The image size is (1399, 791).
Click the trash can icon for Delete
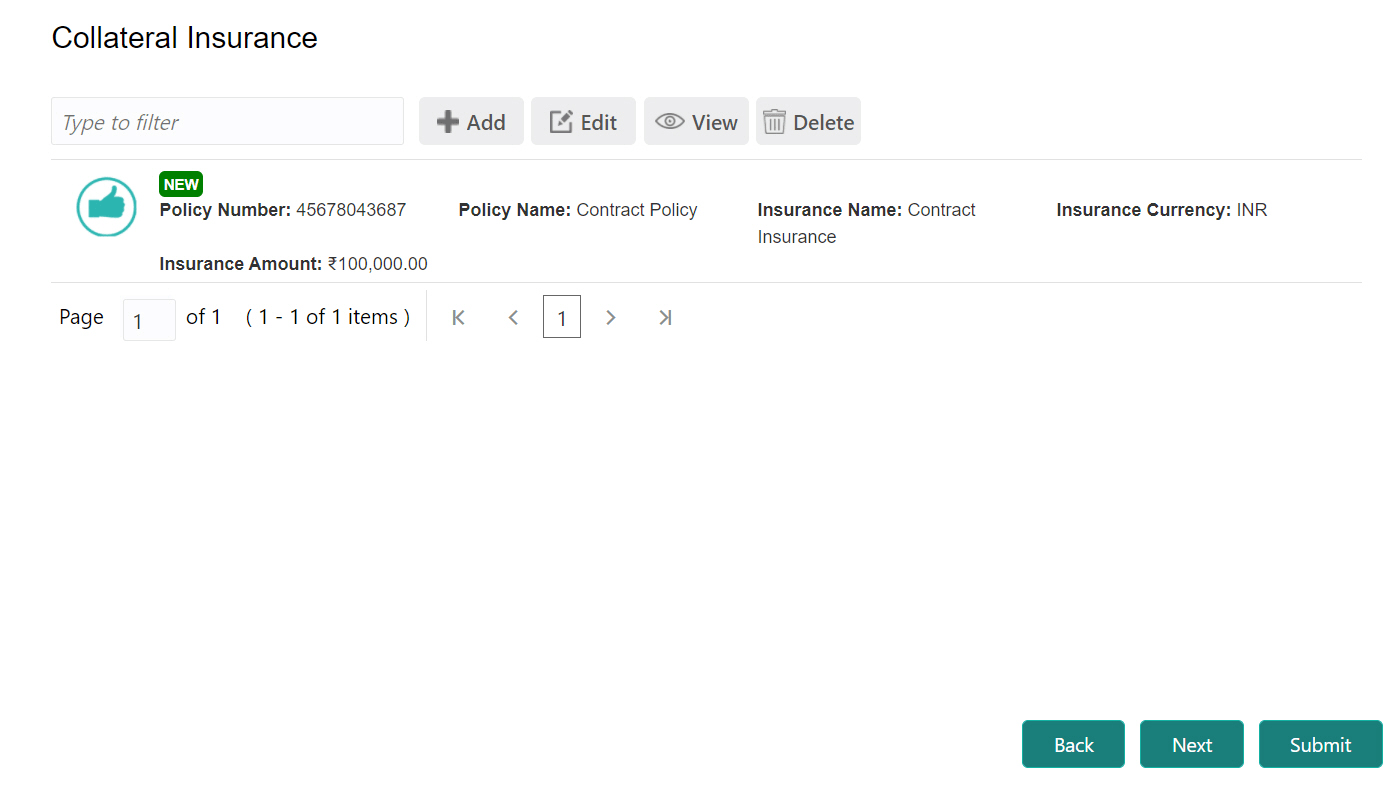[774, 121]
